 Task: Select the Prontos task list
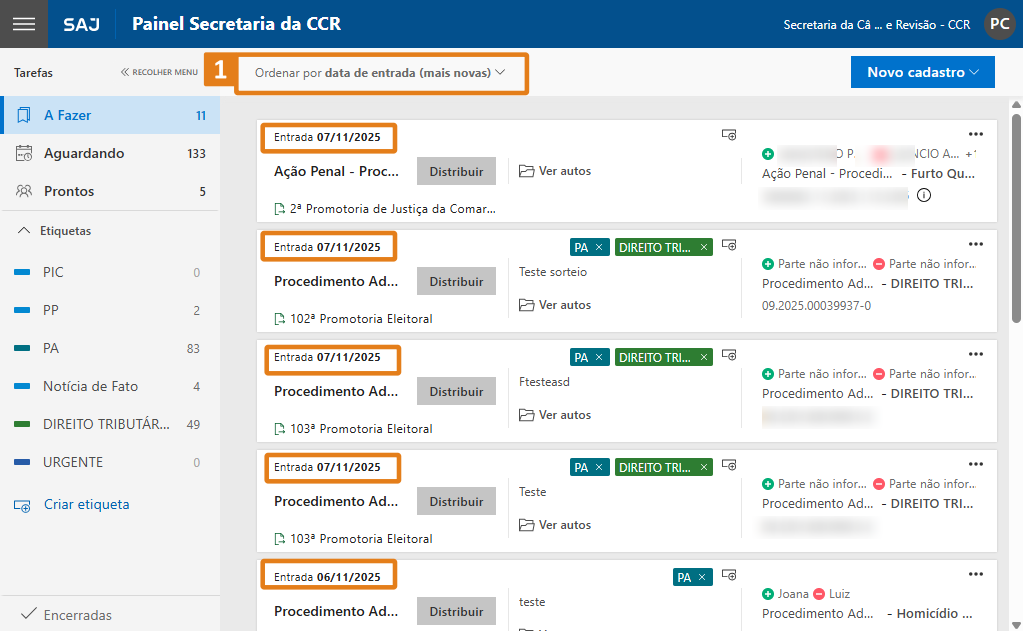(x=69, y=191)
